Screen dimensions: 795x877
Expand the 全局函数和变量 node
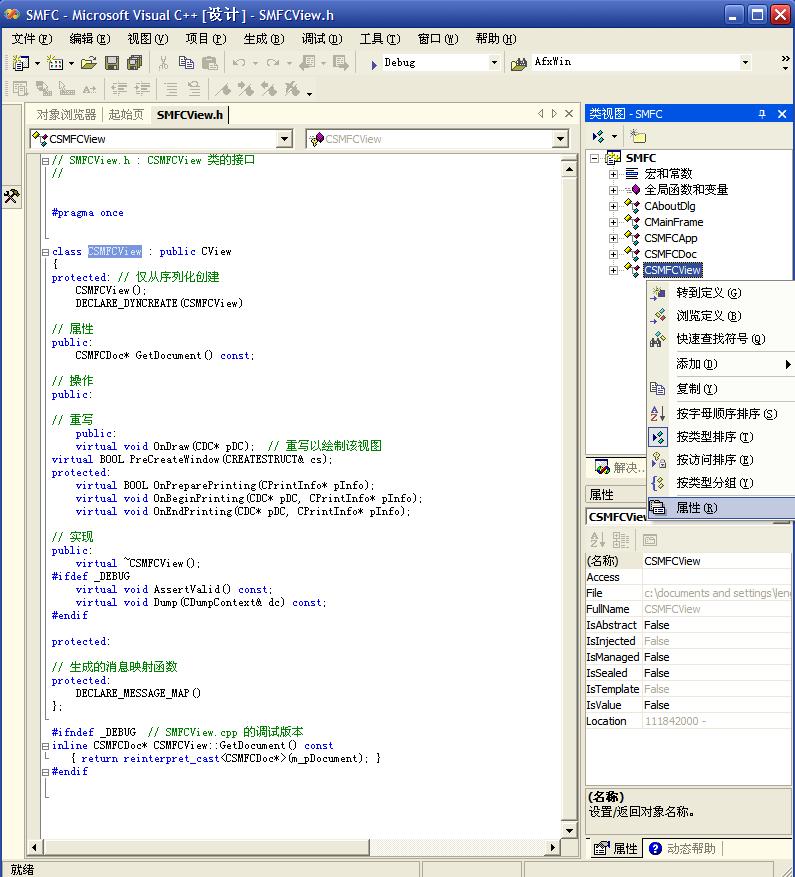point(614,190)
